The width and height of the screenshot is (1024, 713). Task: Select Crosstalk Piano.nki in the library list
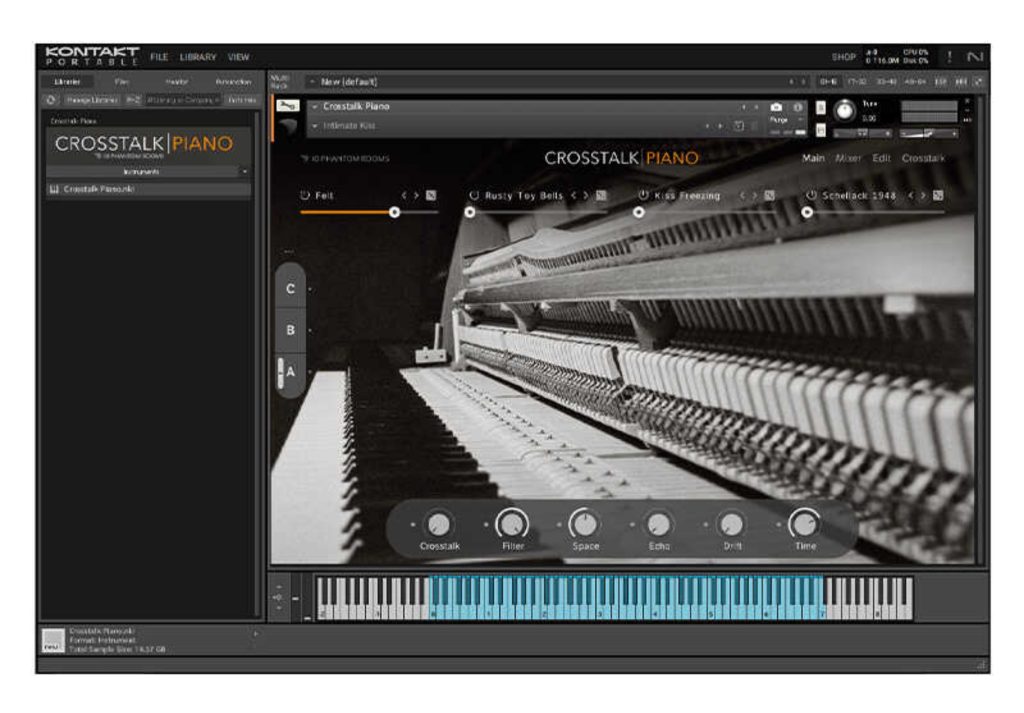(148, 189)
